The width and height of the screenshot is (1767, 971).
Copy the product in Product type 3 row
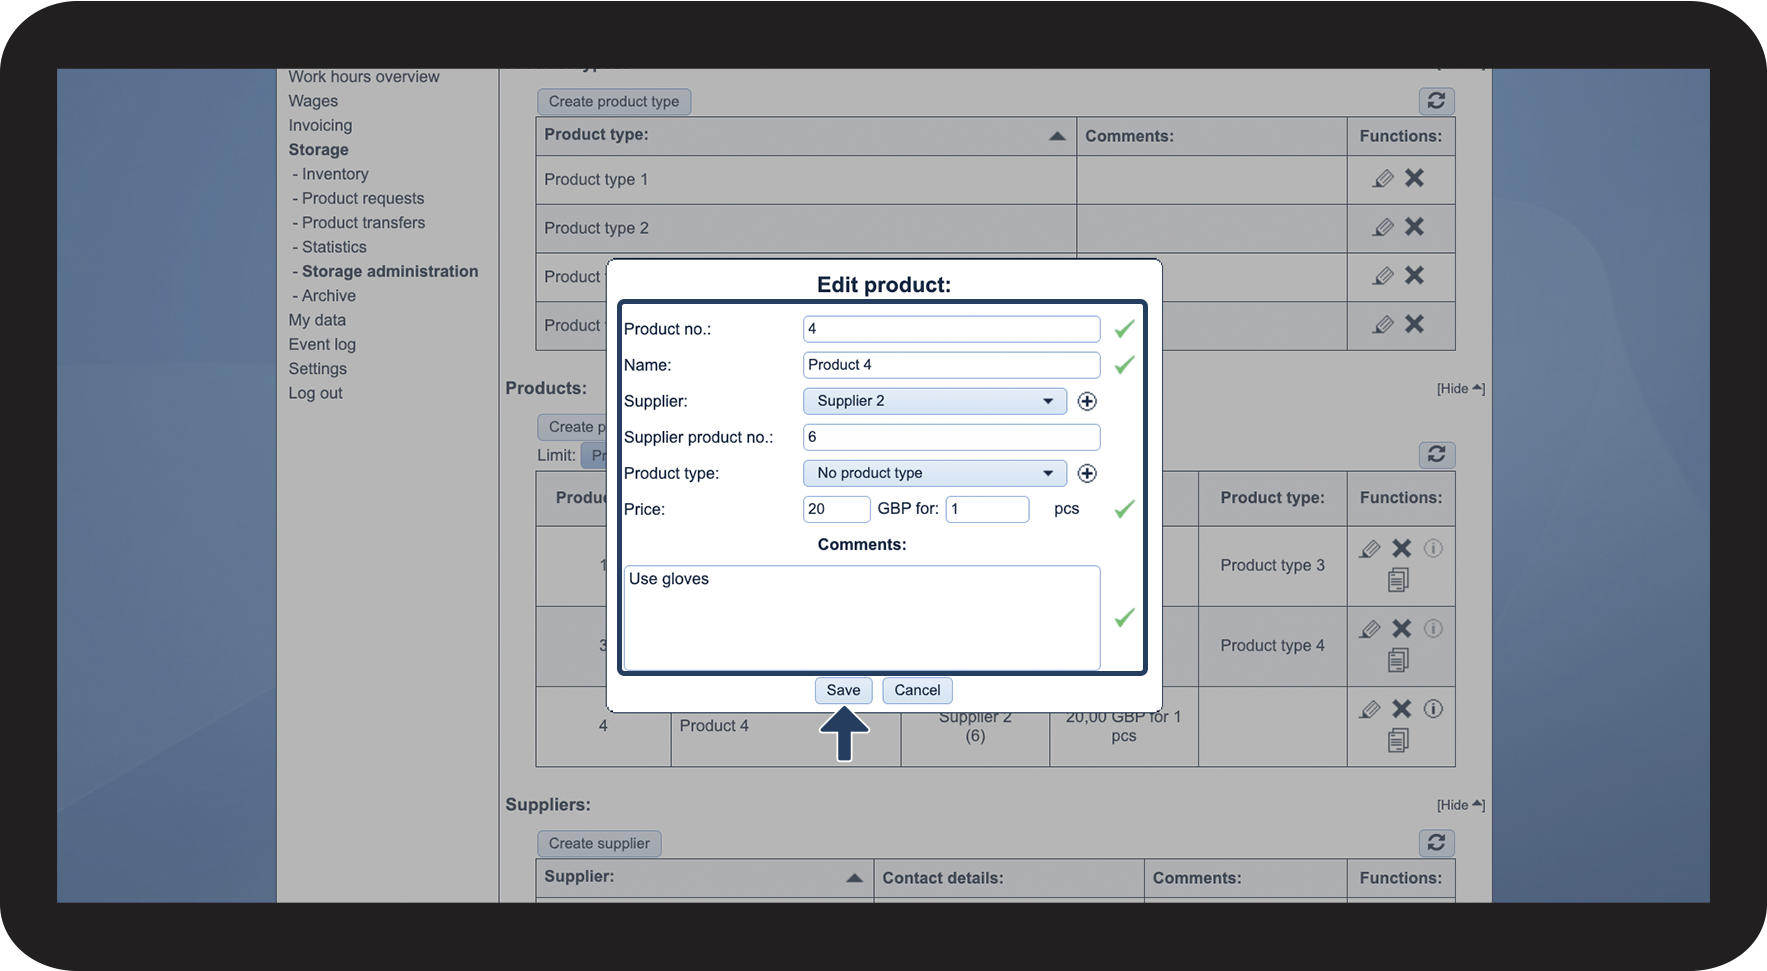point(1398,580)
